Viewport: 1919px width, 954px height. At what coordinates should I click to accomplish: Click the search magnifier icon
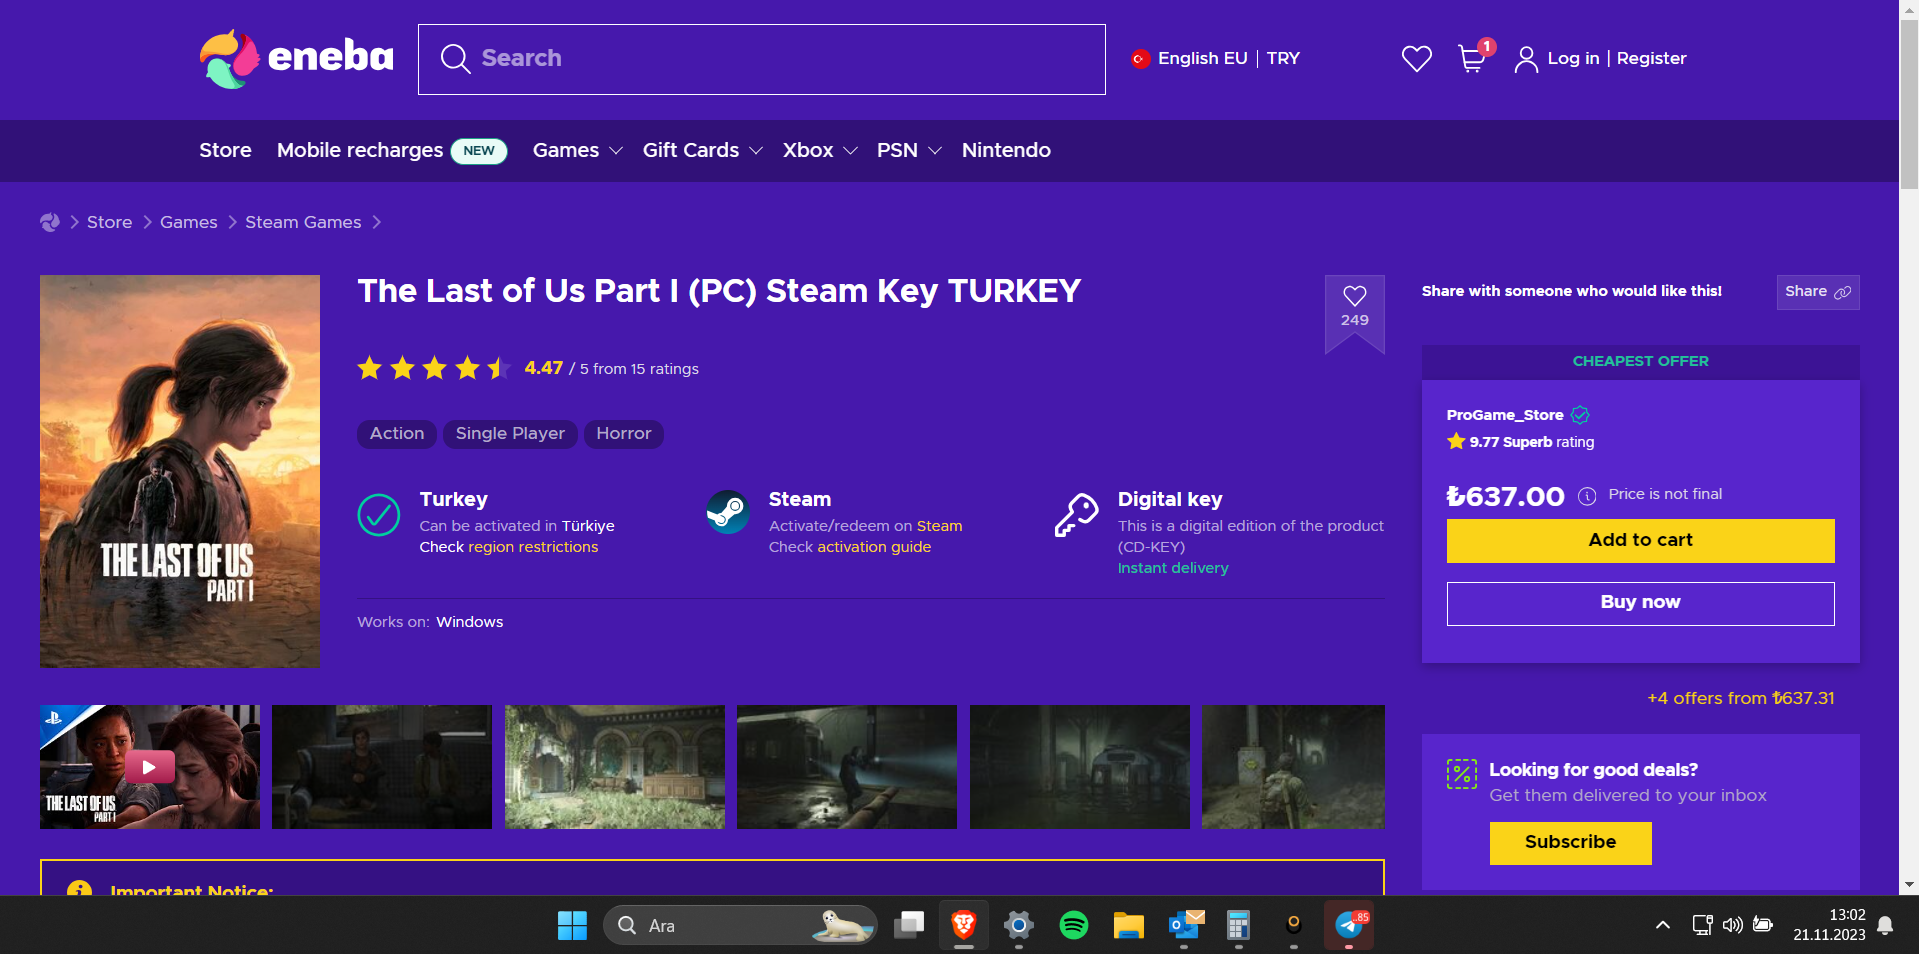click(455, 59)
